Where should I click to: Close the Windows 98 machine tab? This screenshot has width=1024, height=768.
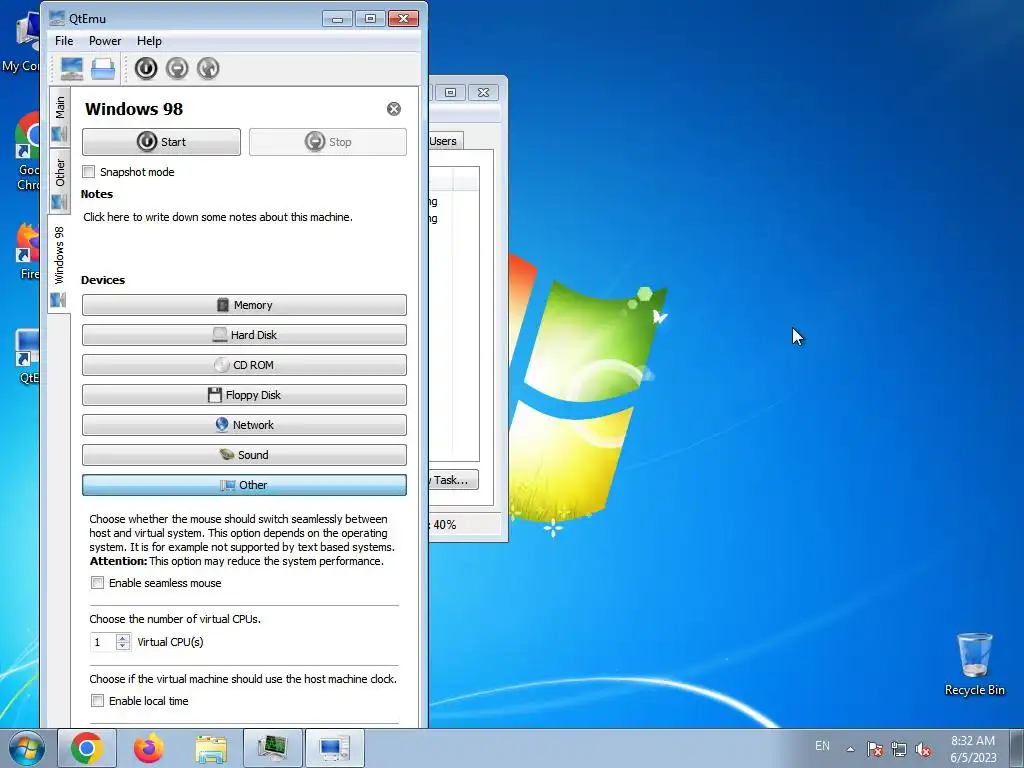pos(394,109)
